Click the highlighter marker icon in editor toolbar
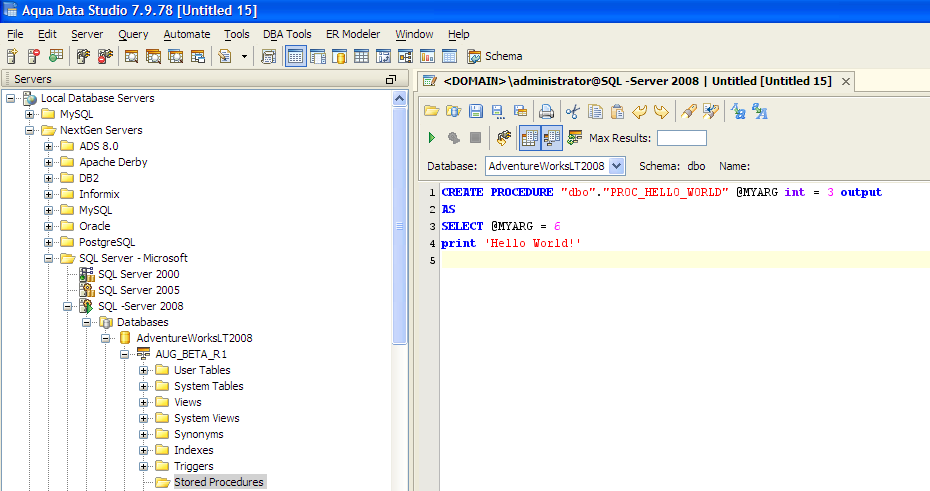This screenshot has height=491, width=930. [689, 111]
